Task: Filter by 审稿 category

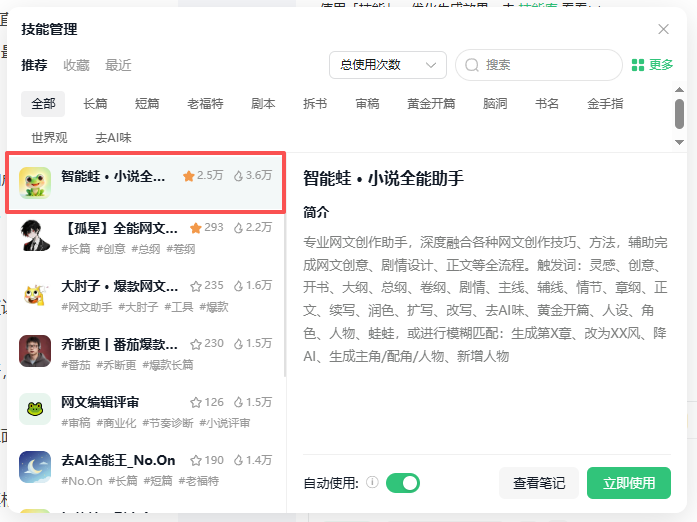Action: point(367,104)
